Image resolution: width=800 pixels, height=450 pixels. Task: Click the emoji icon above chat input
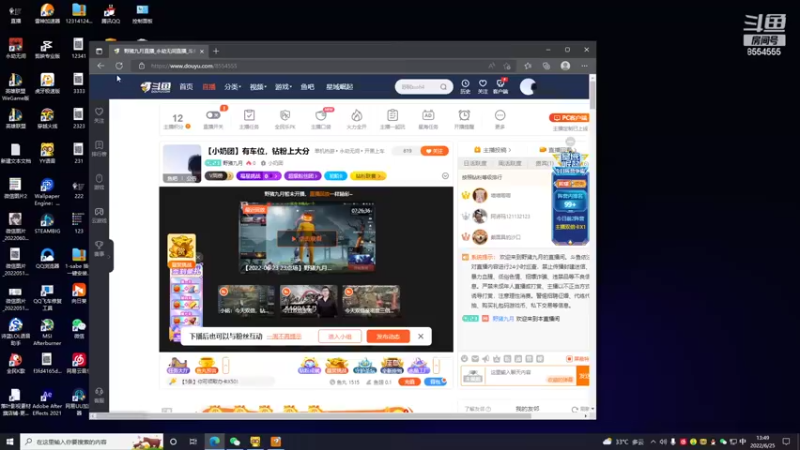point(464,359)
